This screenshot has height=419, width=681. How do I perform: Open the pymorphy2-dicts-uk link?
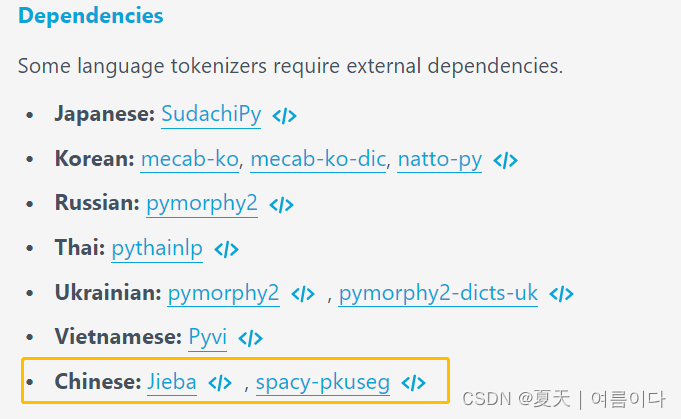438,293
